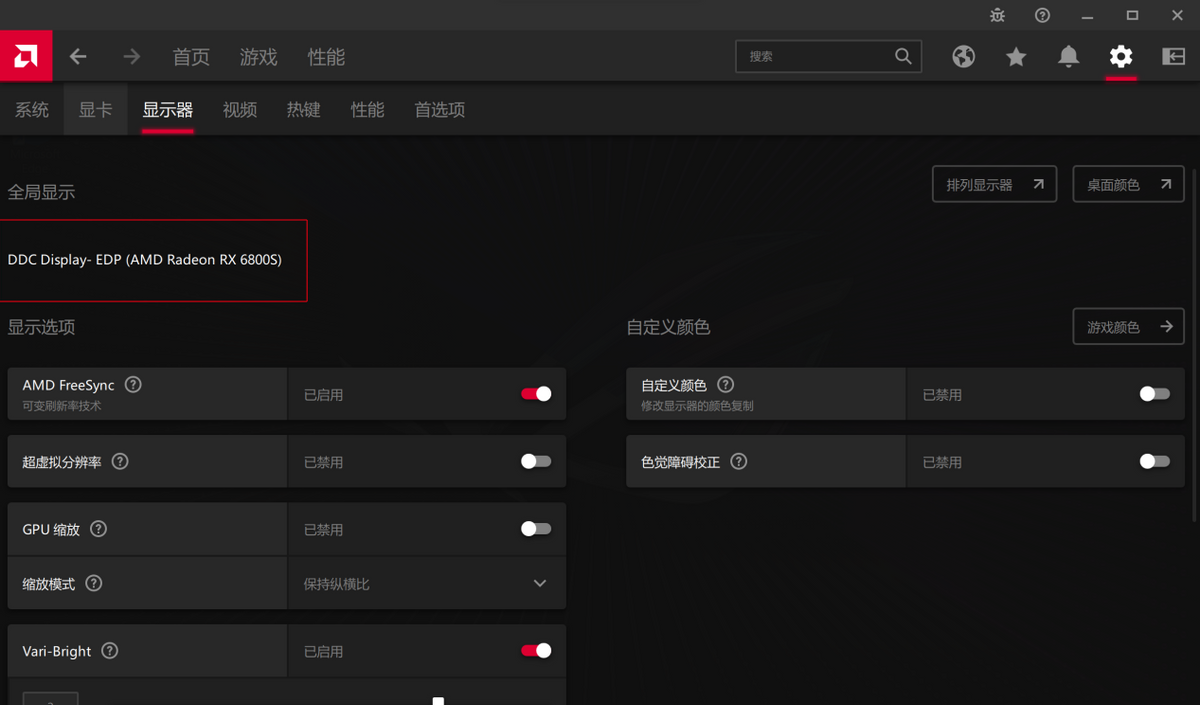The height and width of the screenshot is (705, 1200).
Task: Toggle the sidebar panel icon
Action: [x=1174, y=57]
